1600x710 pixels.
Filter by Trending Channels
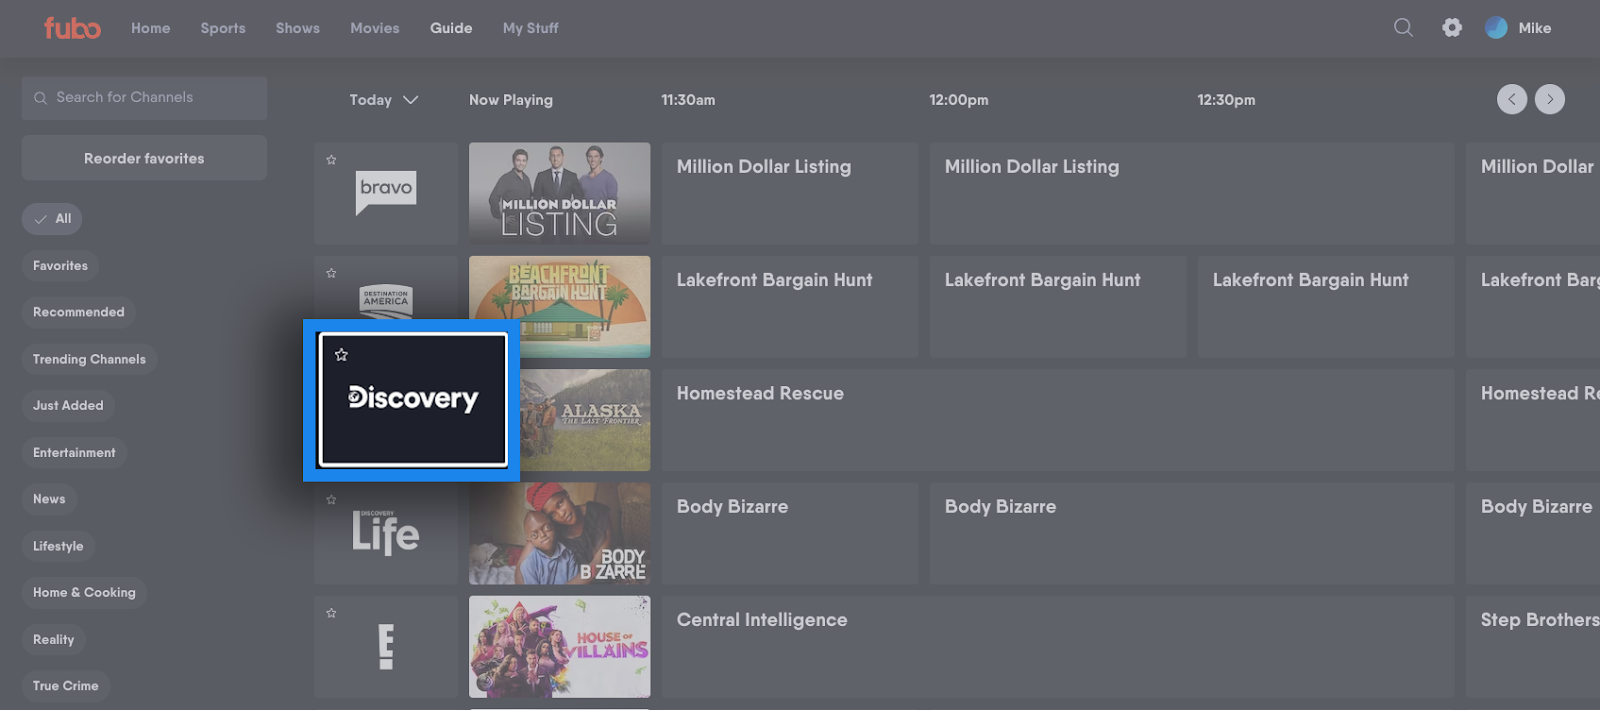89,359
